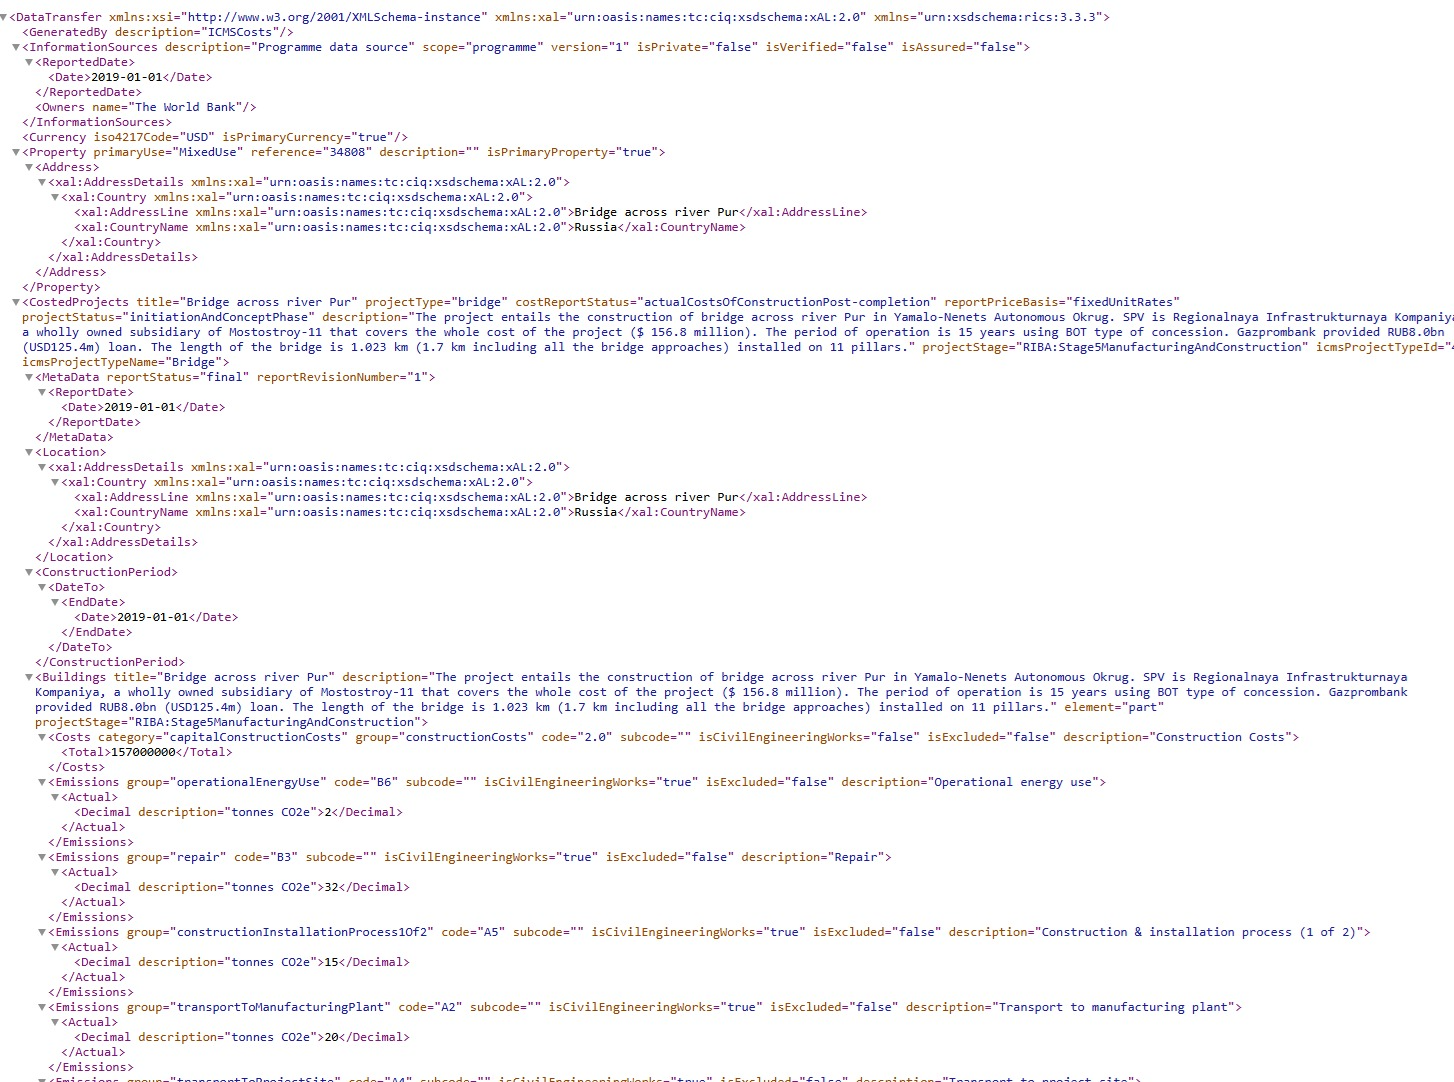Select the Total 157000000 line
This screenshot has height=1082, width=1454.
click(146, 752)
